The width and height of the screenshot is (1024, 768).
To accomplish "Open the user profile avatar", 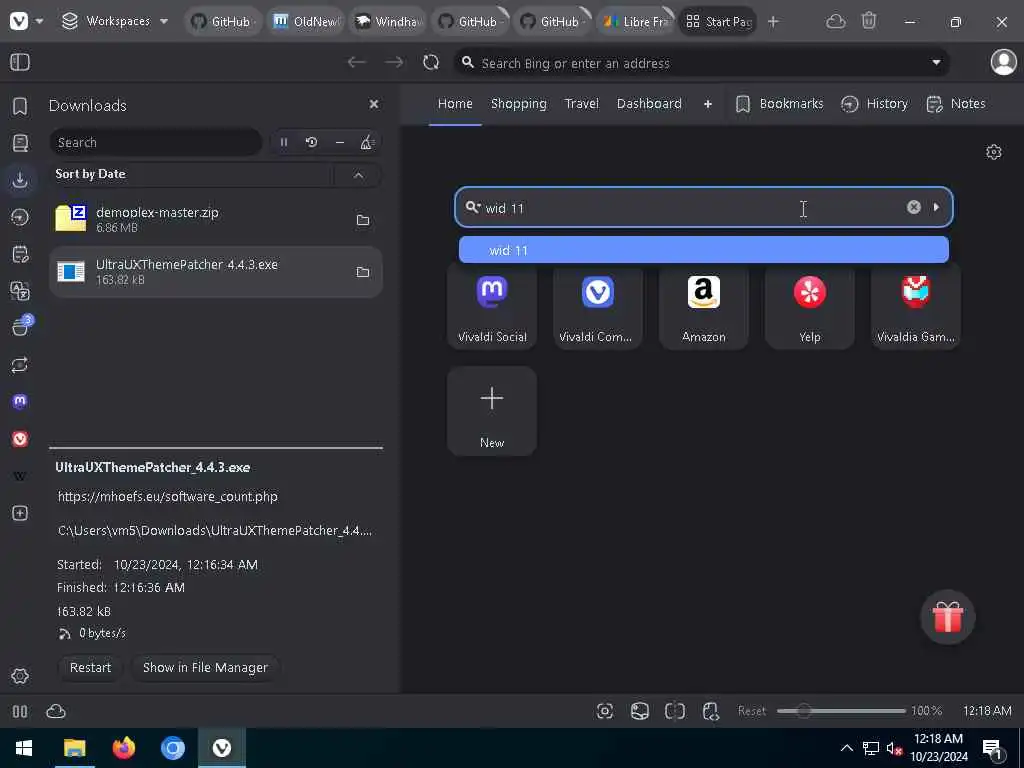I will pyautogui.click(x=1003, y=62).
